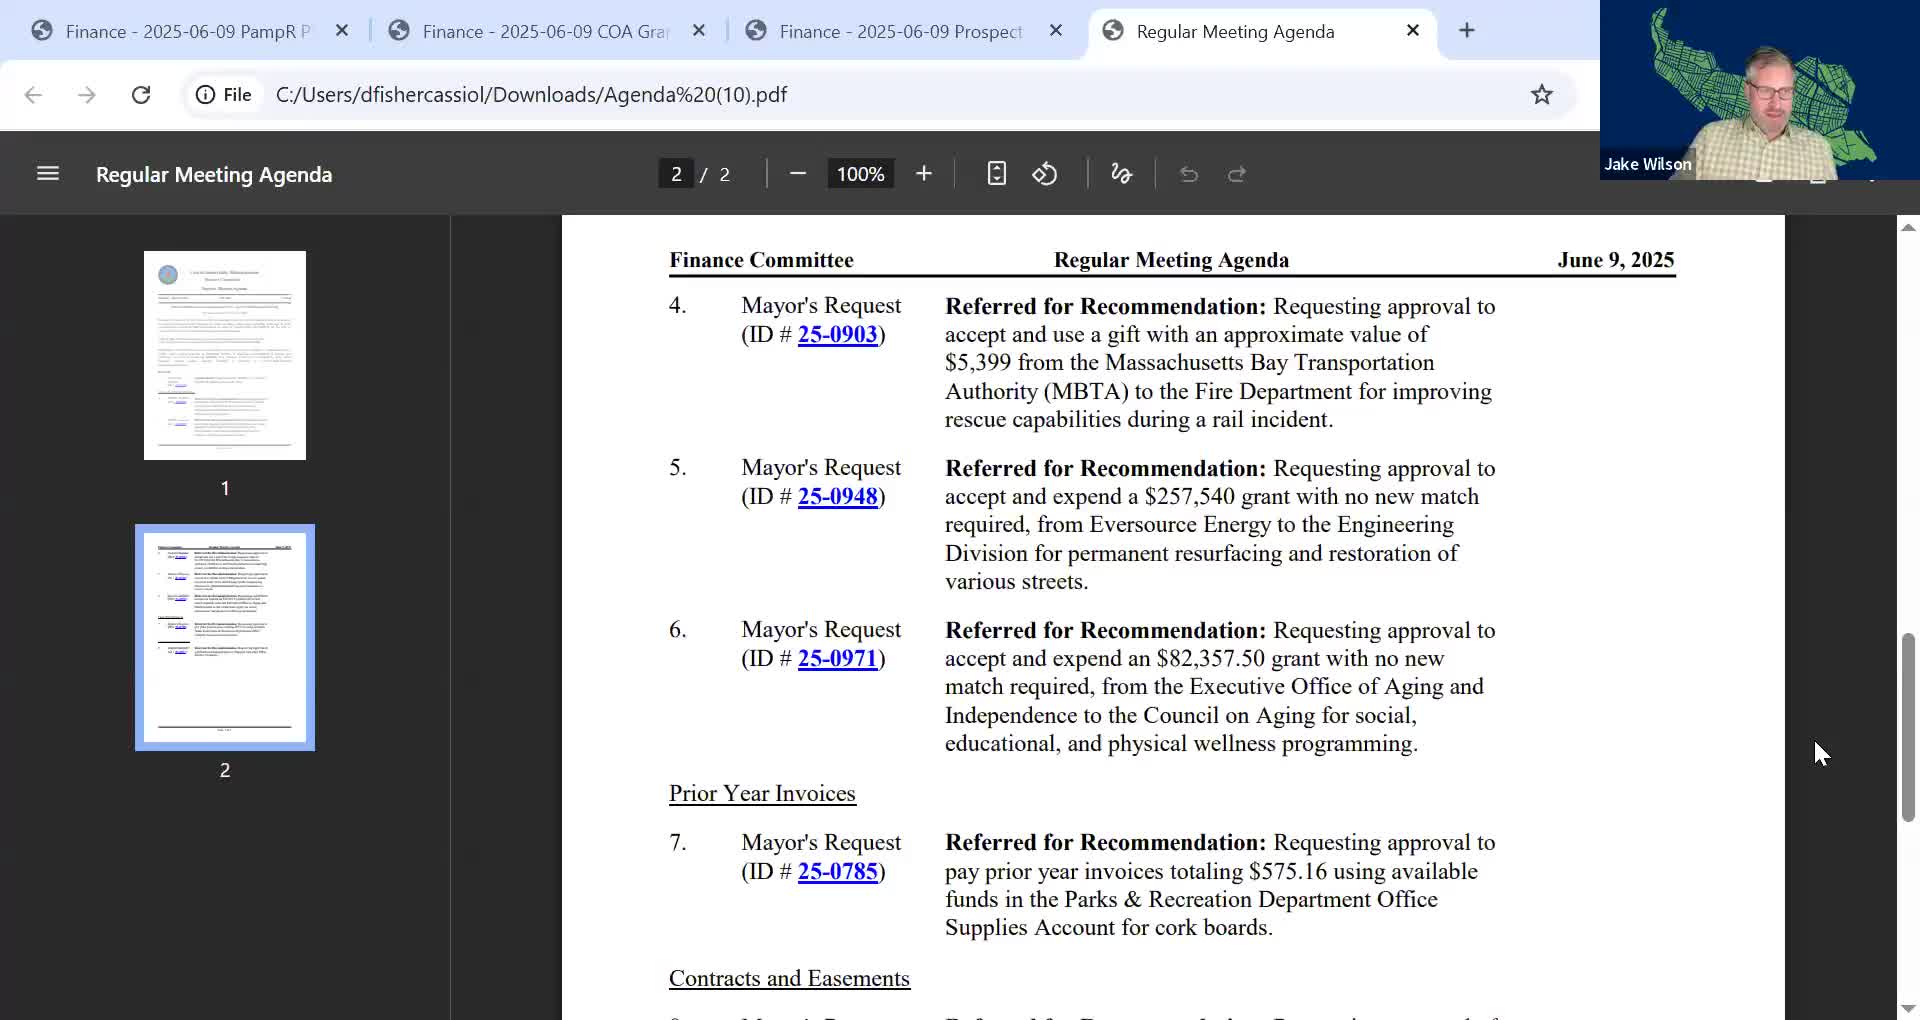The height and width of the screenshot is (1020, 1920).
Task: Open link for ID 25-0948
Action: [837, 497]
